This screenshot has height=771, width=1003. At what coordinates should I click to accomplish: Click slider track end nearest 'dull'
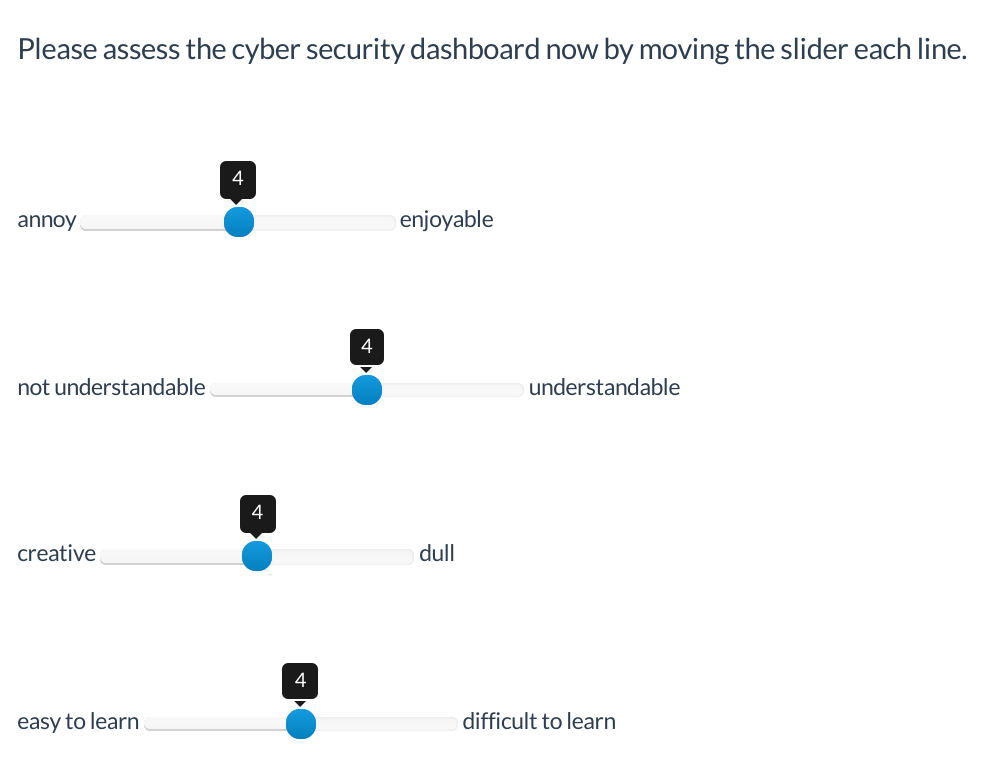pos(407,556)
